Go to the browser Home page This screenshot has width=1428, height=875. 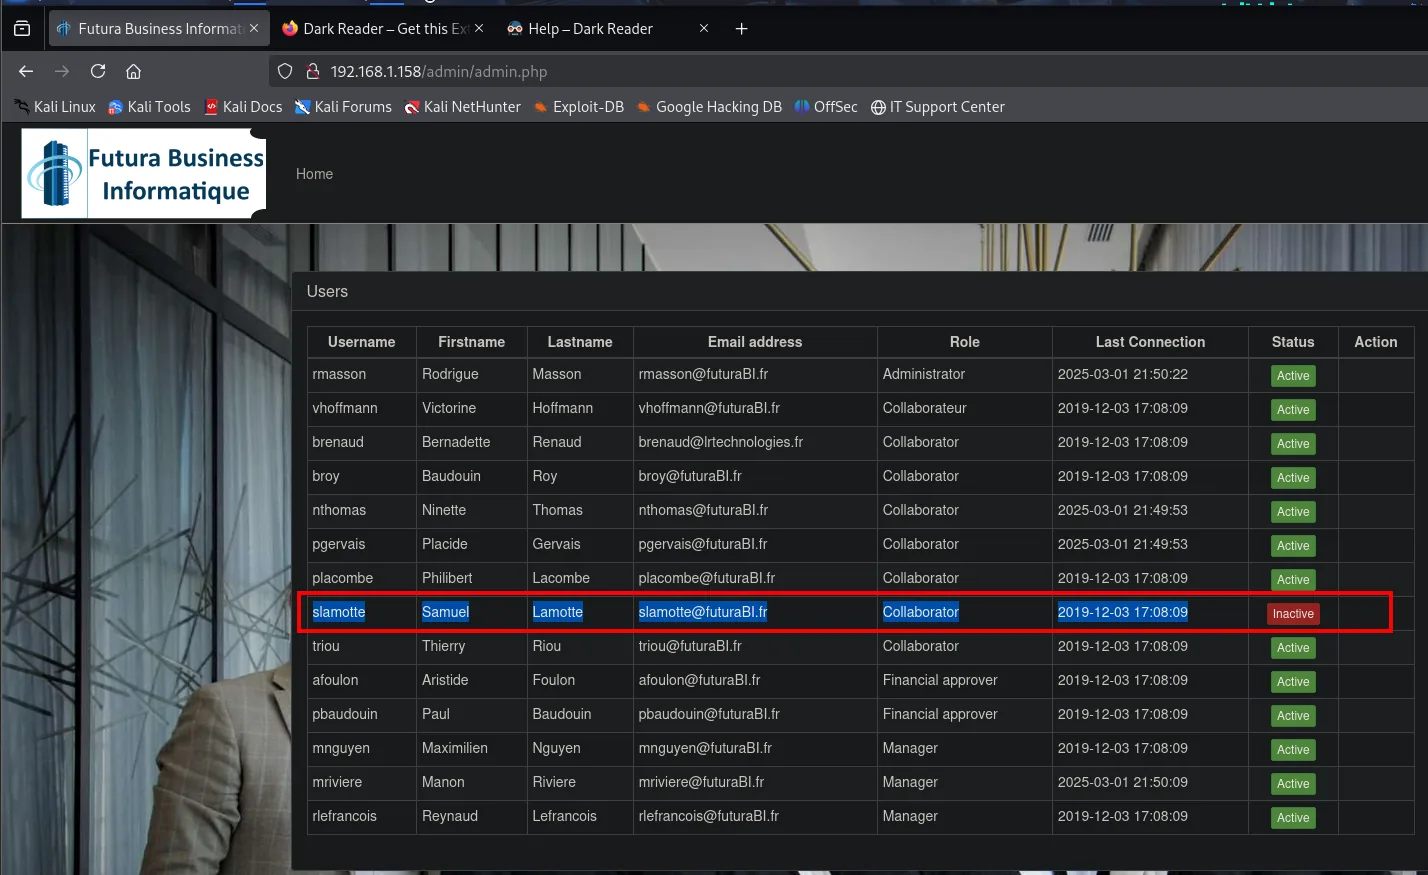point(133,71)
